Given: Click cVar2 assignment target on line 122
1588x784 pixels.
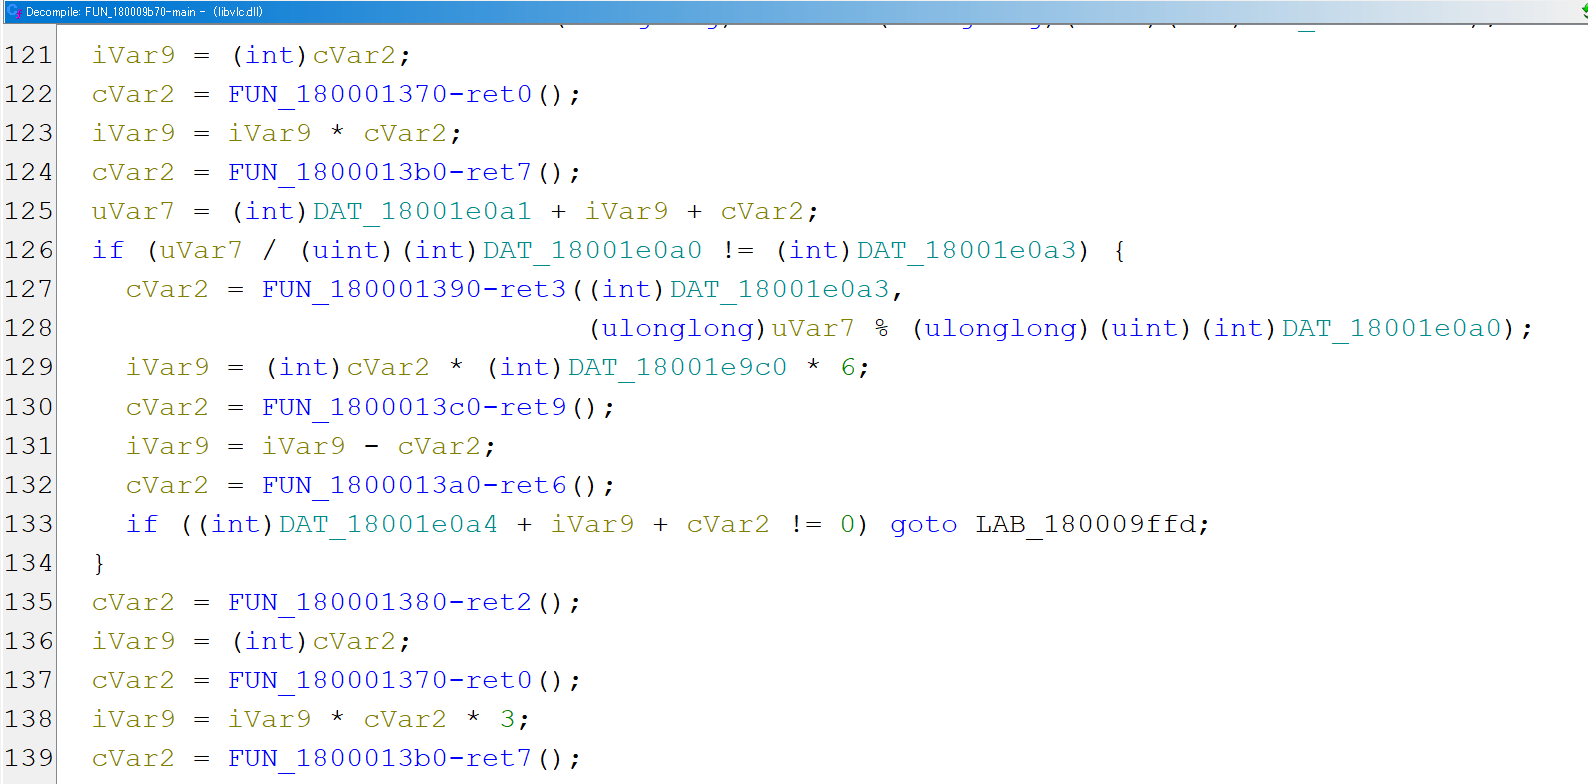Looking at the screenshot, I should 133,94.
